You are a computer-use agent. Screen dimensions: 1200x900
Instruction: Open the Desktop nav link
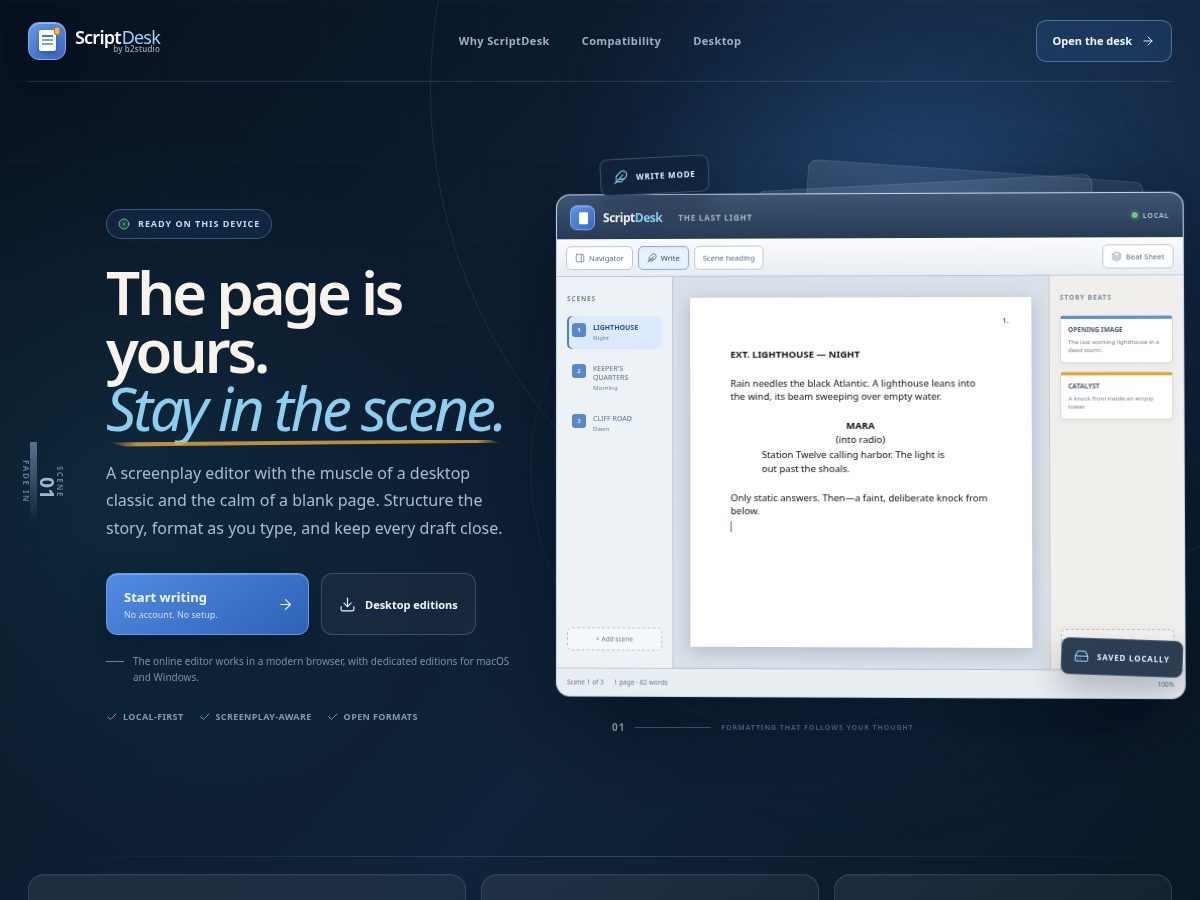(x=717, y=41)
